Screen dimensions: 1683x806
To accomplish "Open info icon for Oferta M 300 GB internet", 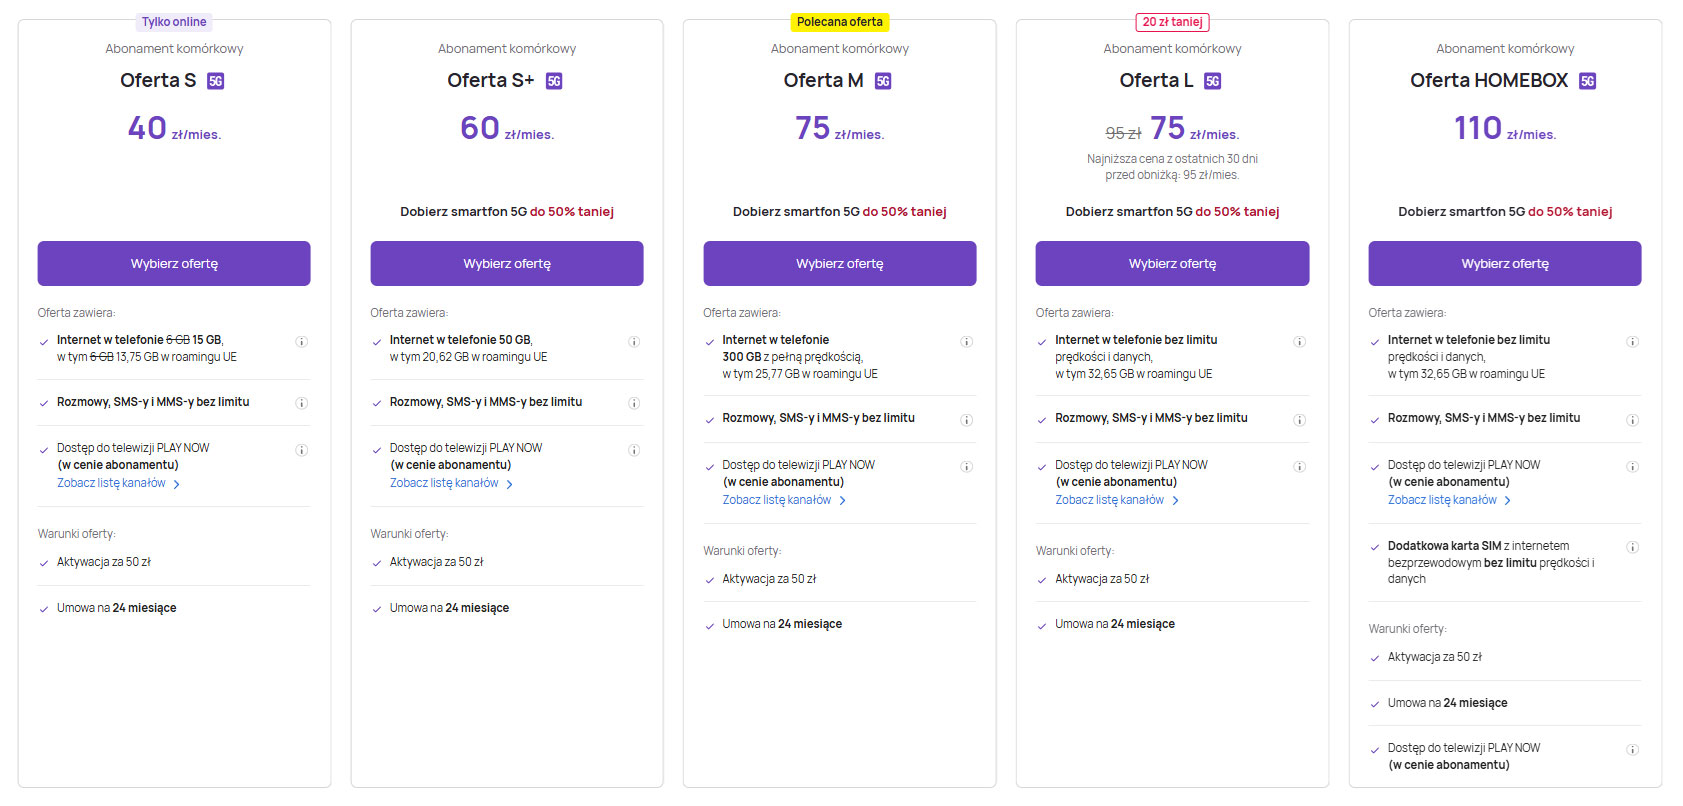I will pyautogui.click(x=967, y=342).
